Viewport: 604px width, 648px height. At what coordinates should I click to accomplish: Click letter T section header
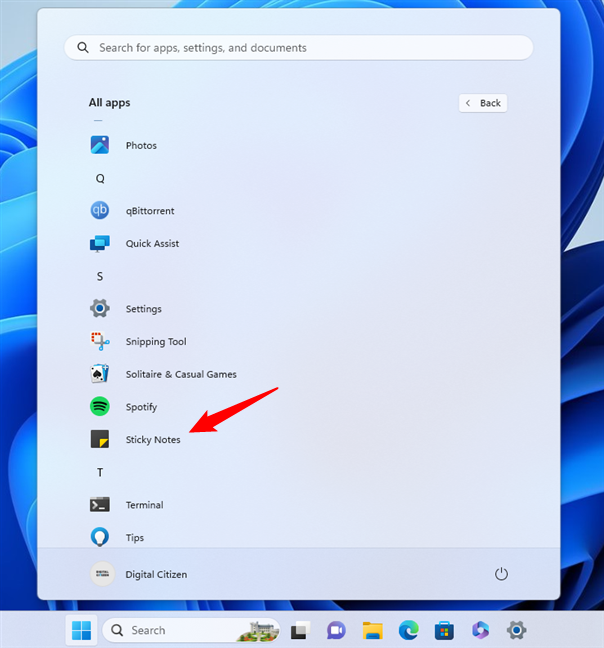click(x=100, y=472)
